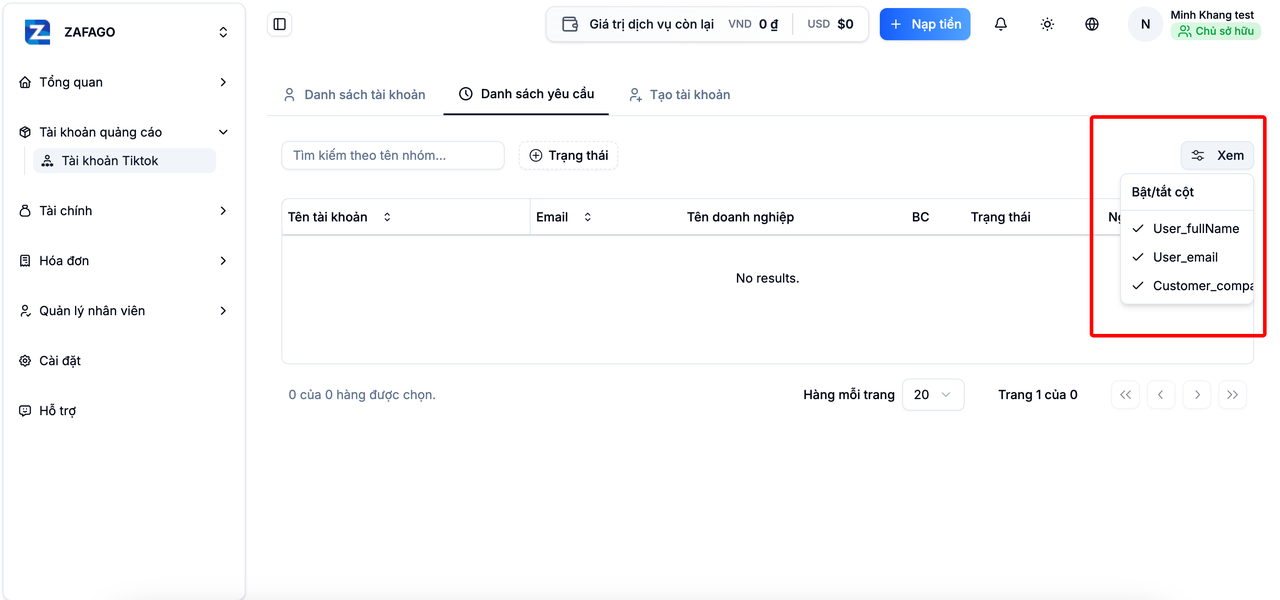Click the Cài đặt gear icon
The width and height of the screenshot is (1280, 600).
click(26, 361)
